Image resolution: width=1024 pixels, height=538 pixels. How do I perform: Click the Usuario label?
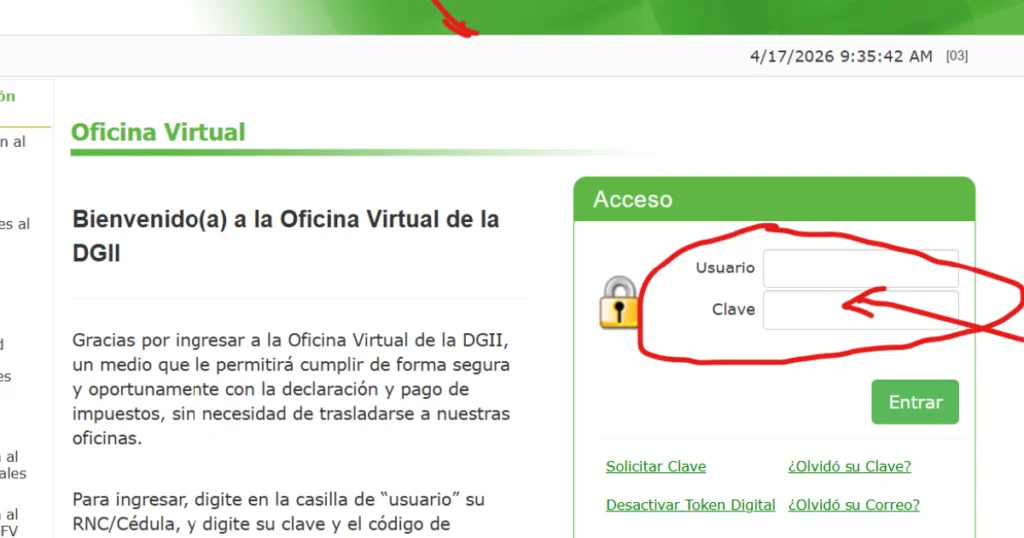coord(725,268)
